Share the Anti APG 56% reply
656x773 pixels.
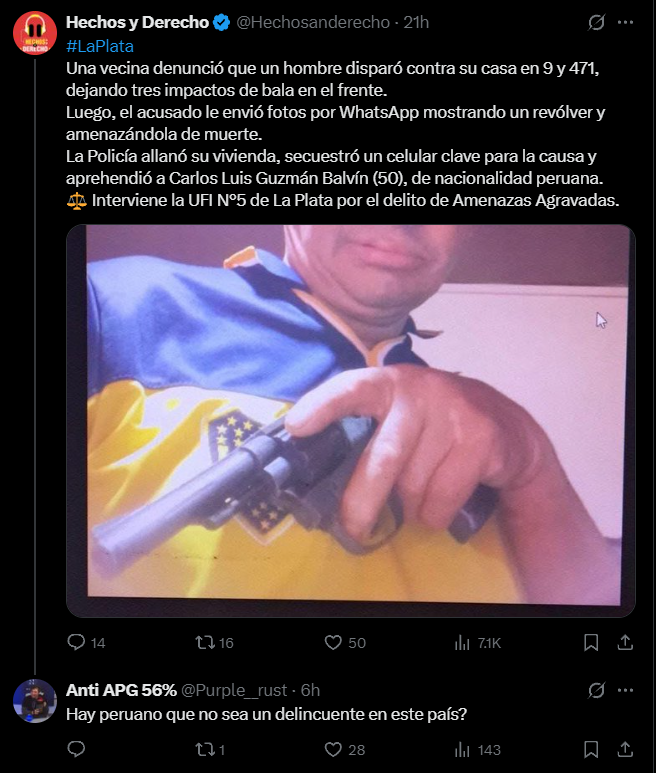625,749
